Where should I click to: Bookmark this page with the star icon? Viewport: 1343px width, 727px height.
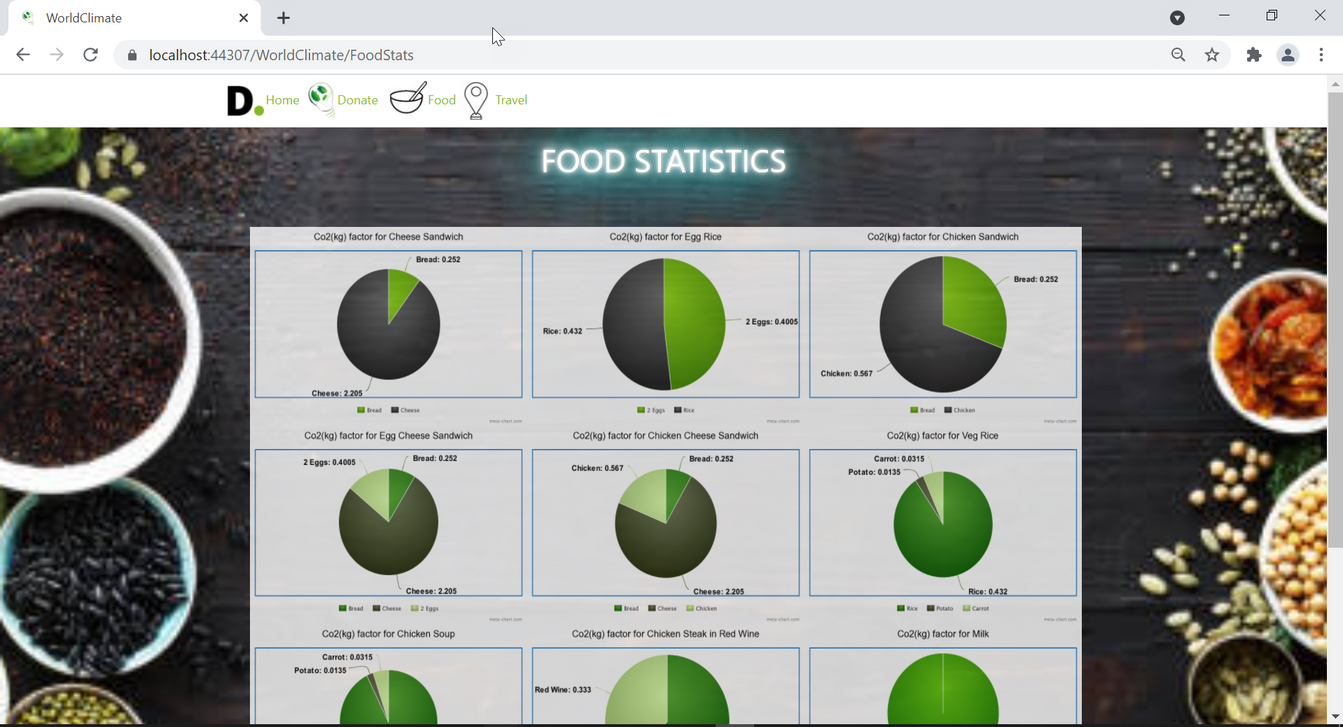(x=1212, y=55)
